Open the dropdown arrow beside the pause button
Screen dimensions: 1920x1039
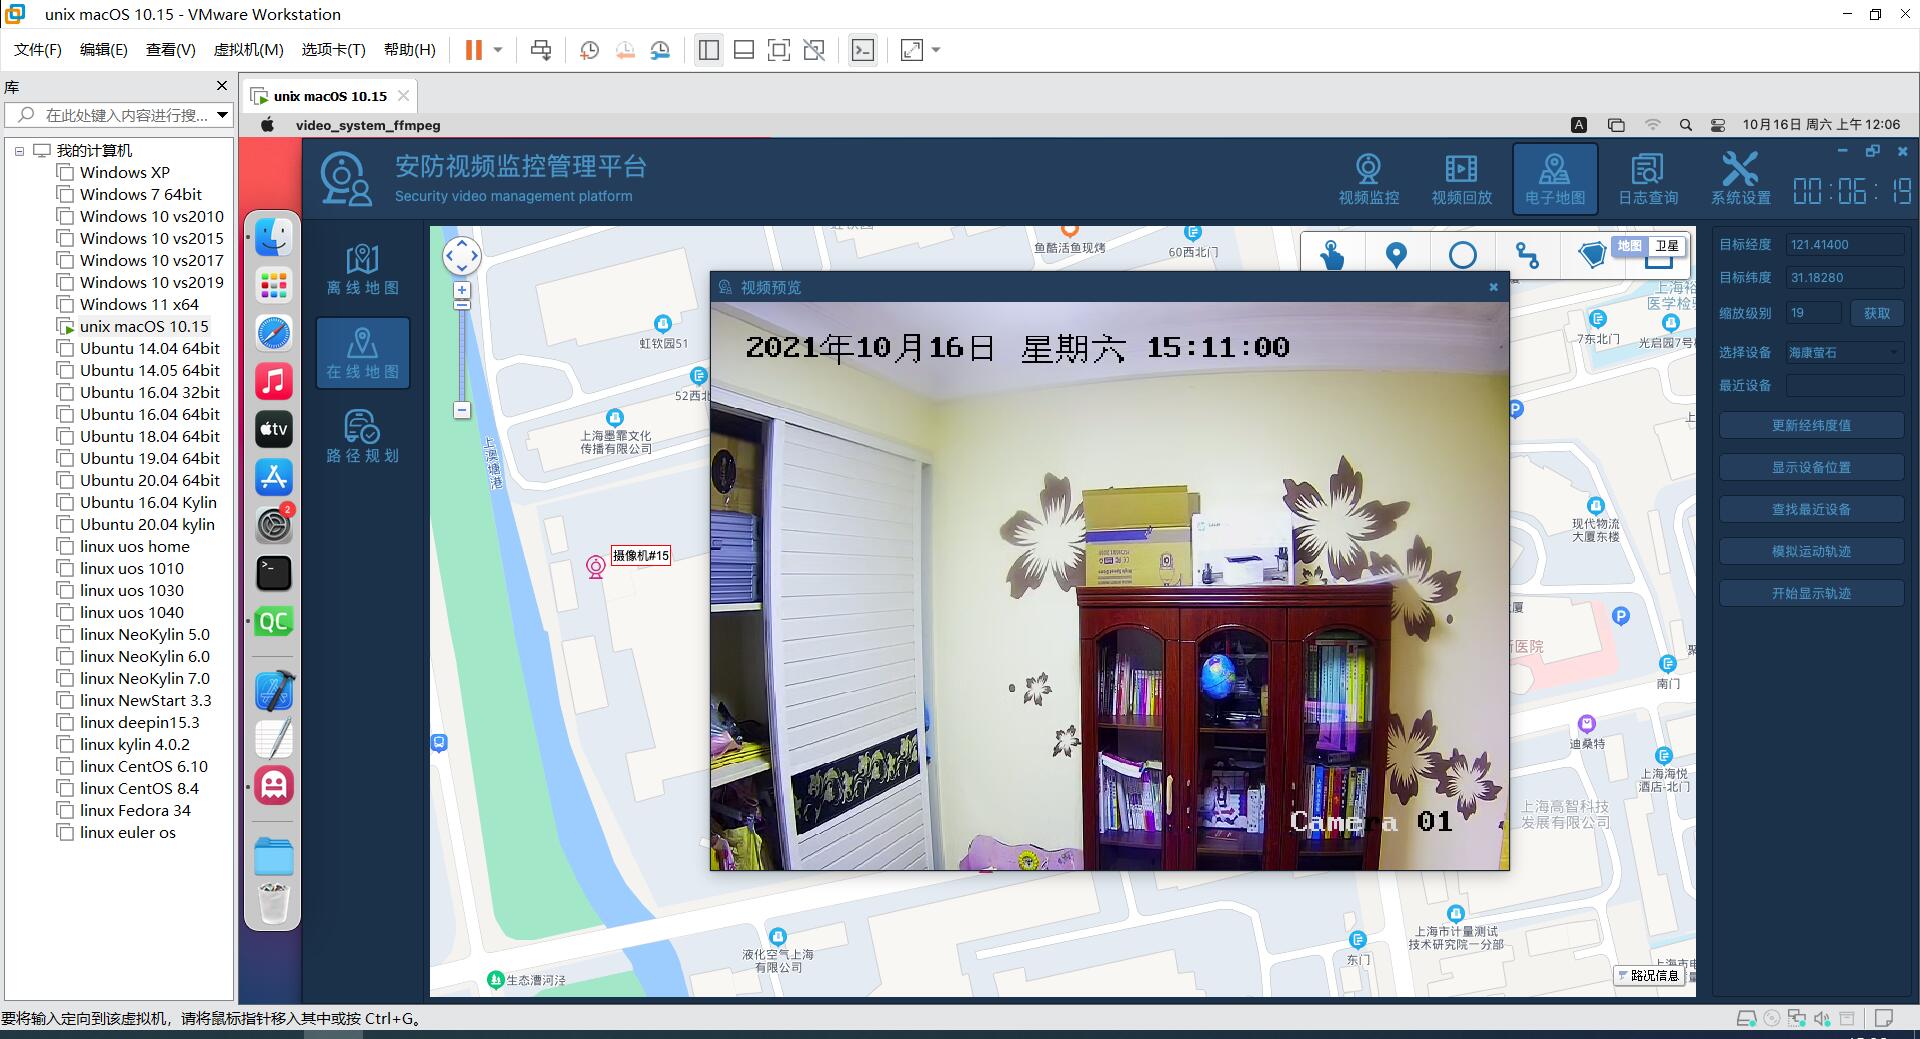(x=498, y=50)
